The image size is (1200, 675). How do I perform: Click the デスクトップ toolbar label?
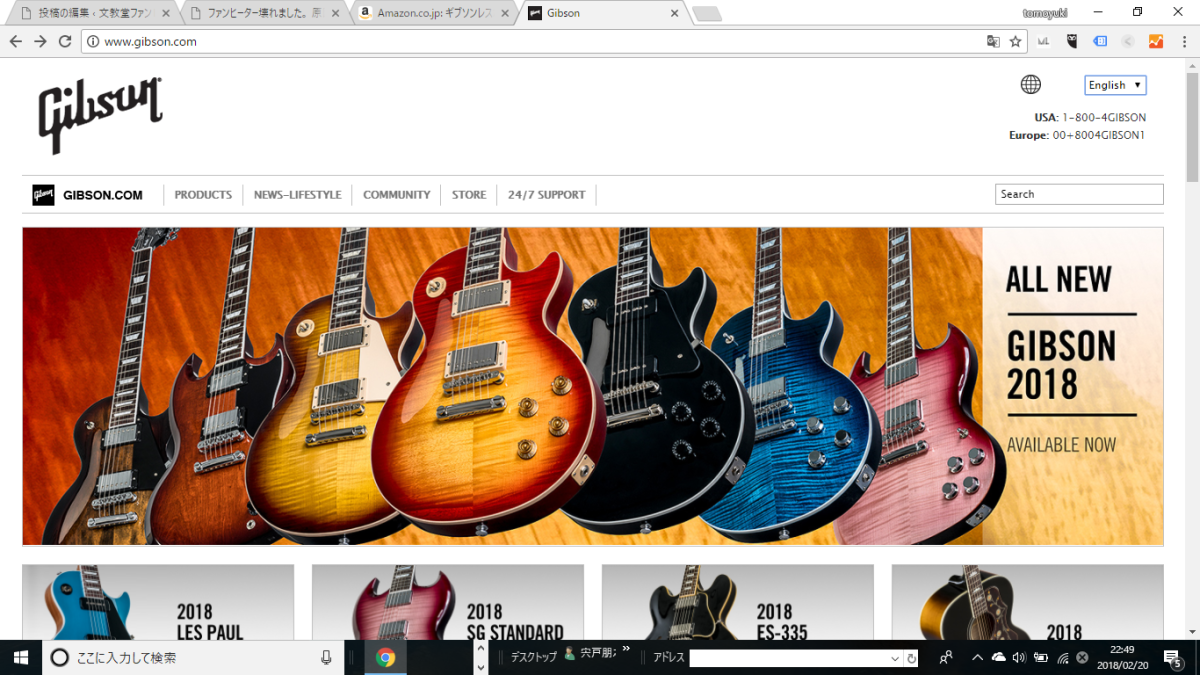(533, 657)
